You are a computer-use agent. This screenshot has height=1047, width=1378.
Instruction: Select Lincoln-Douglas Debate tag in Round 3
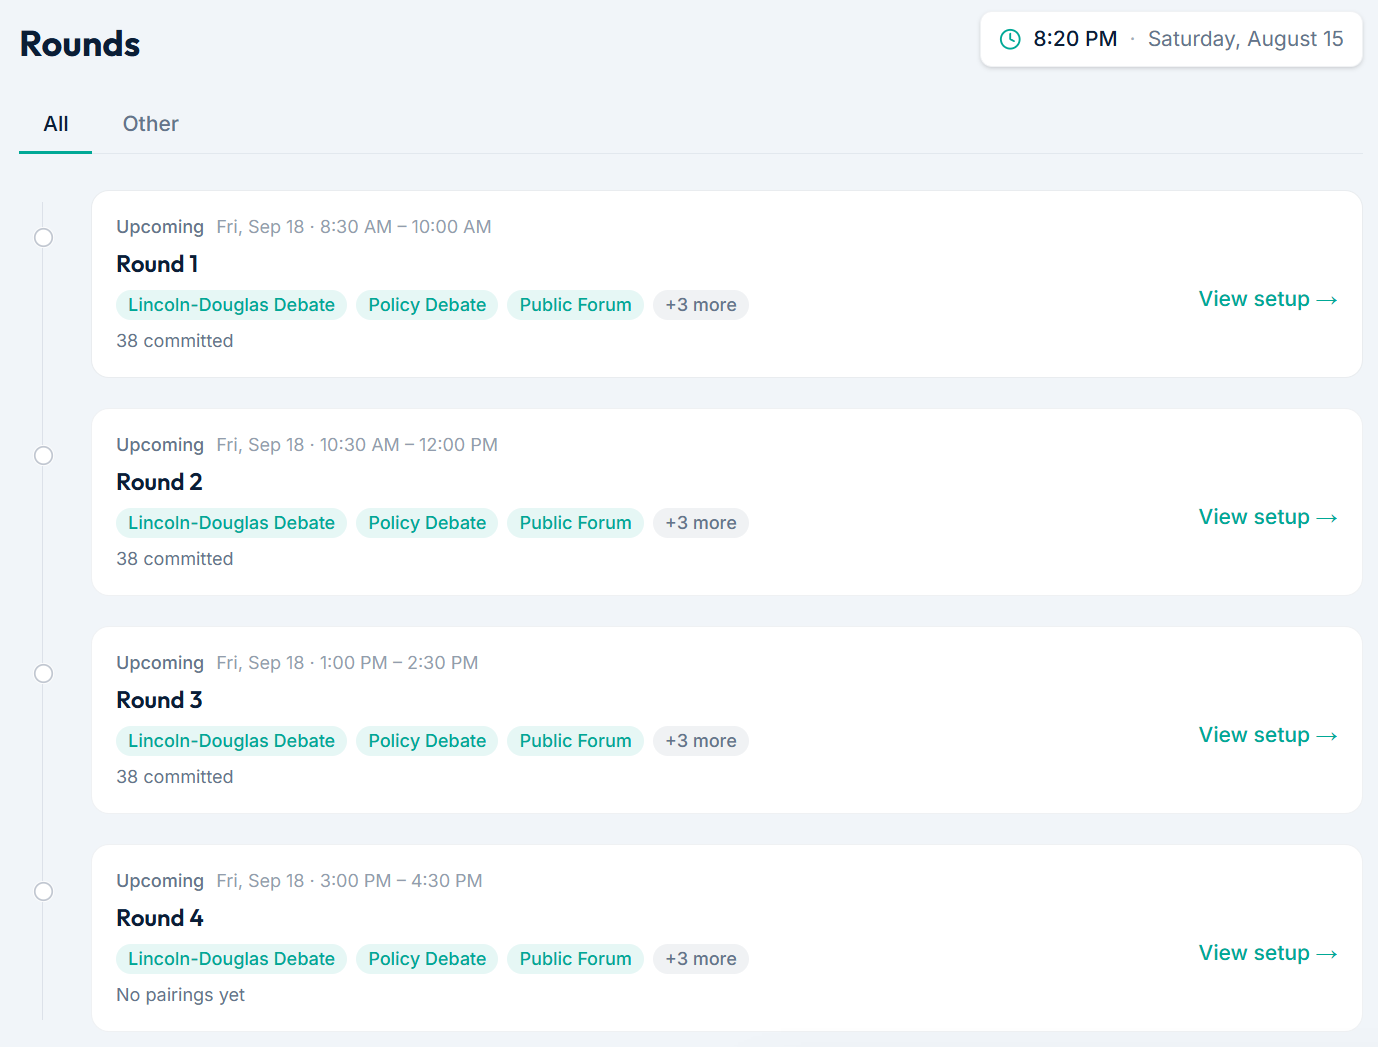point(232,741)
